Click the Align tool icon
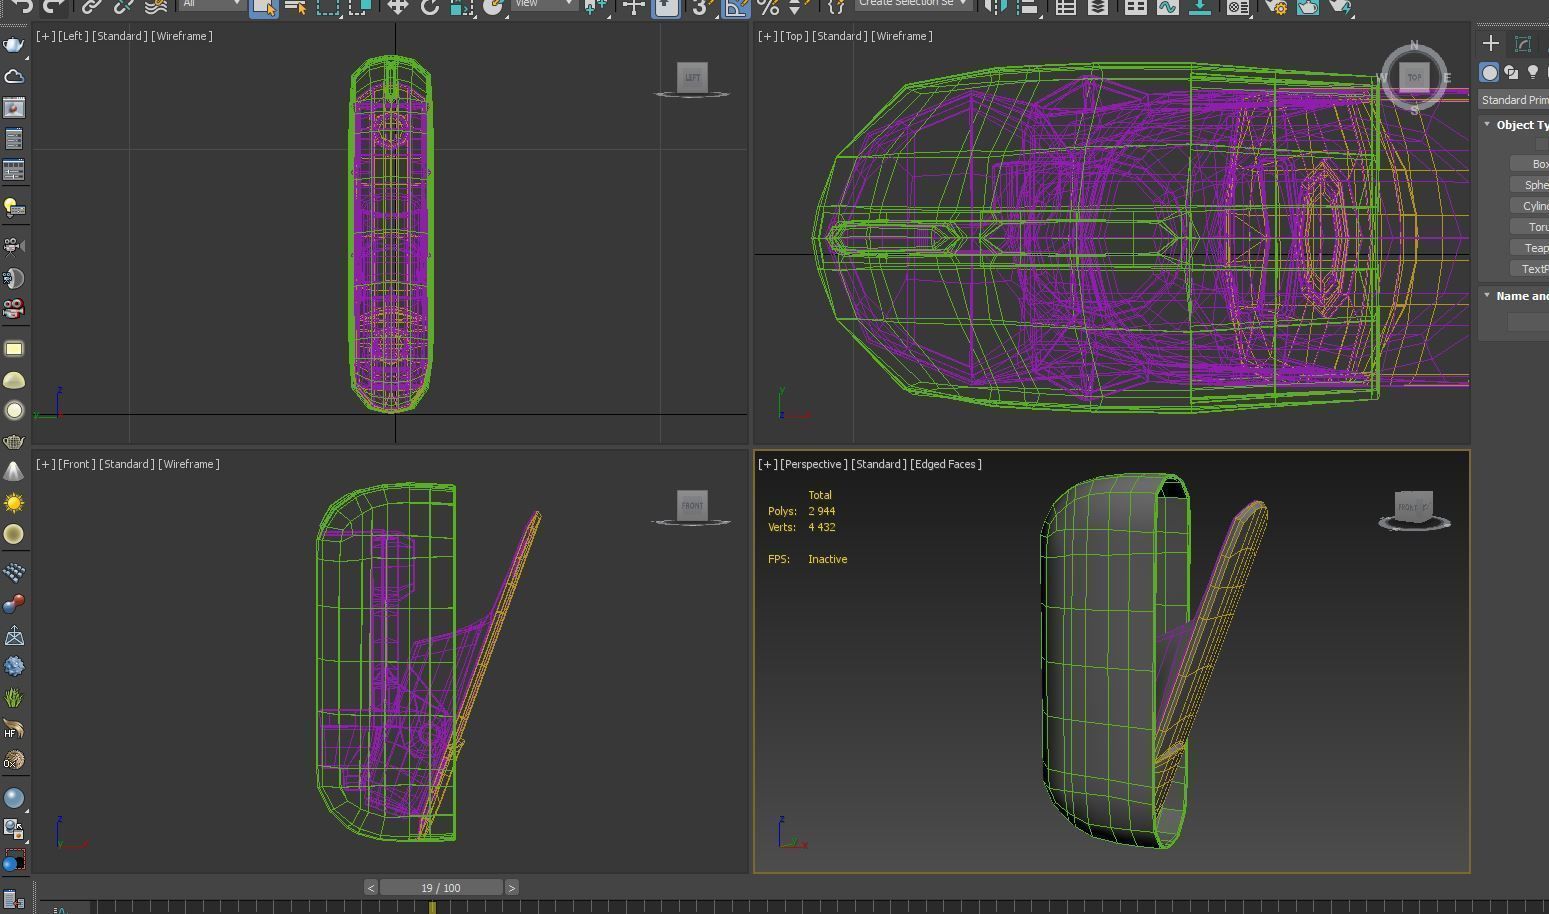 (x=1028, y=6)
